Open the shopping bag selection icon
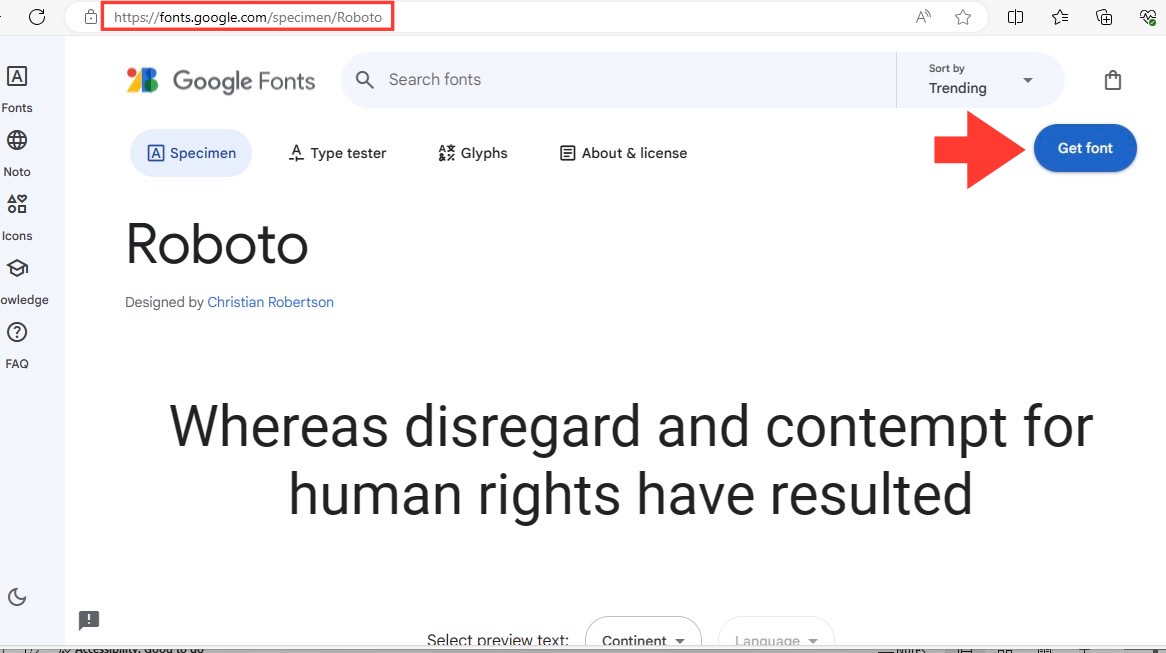Image resolution: width=1166 pixels, height=653 pixels. [1112, 80]
